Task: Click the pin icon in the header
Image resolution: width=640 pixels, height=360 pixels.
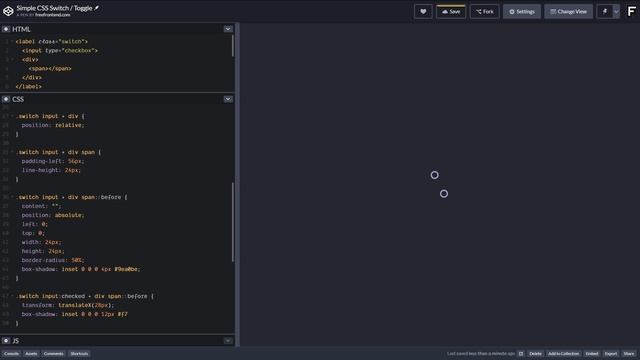Action: (x=604, y=11)
